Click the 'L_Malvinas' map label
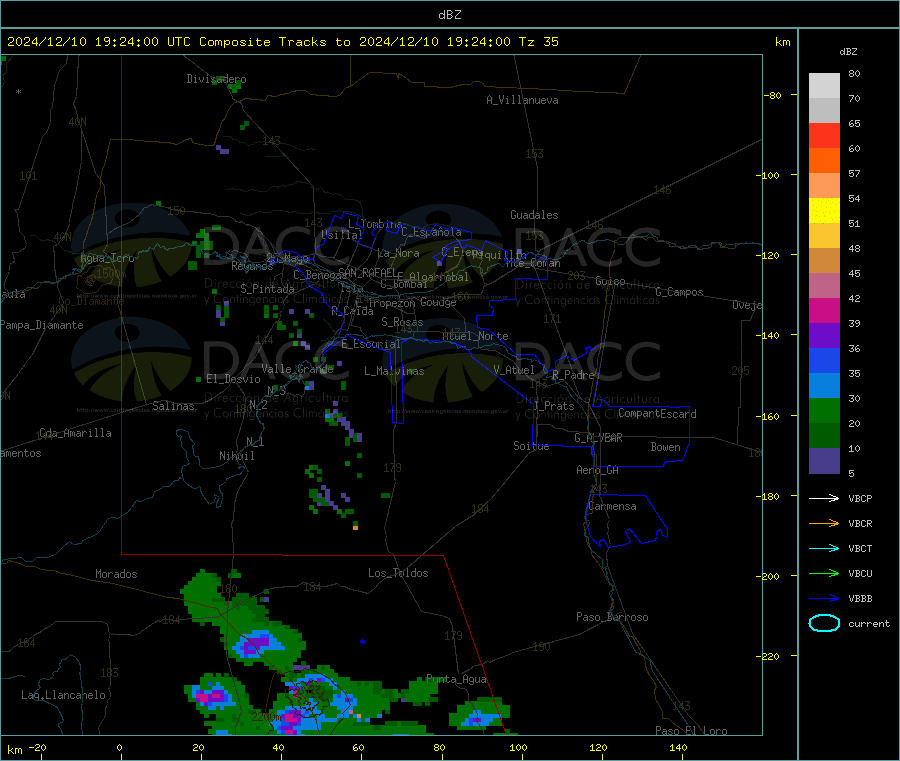Screen dimensions: 900x761 (x=394, y=371)
